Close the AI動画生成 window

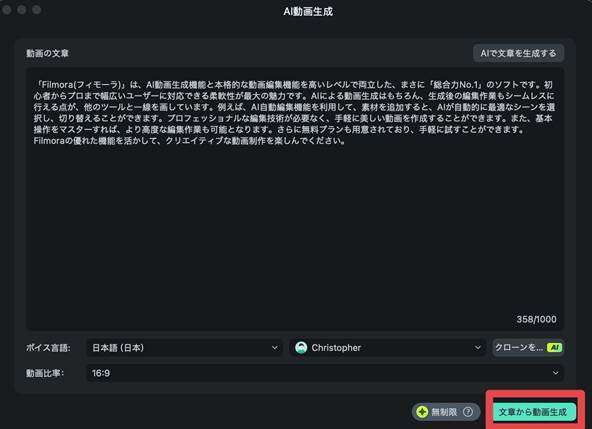click(x=7, y=9)
